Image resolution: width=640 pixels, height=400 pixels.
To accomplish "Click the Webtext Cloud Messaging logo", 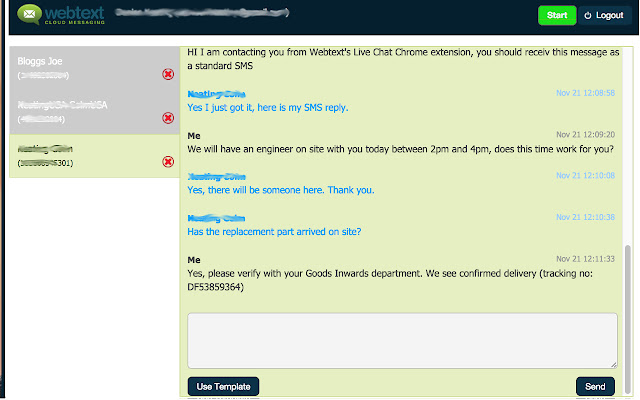I will click(x=61, y=15).
